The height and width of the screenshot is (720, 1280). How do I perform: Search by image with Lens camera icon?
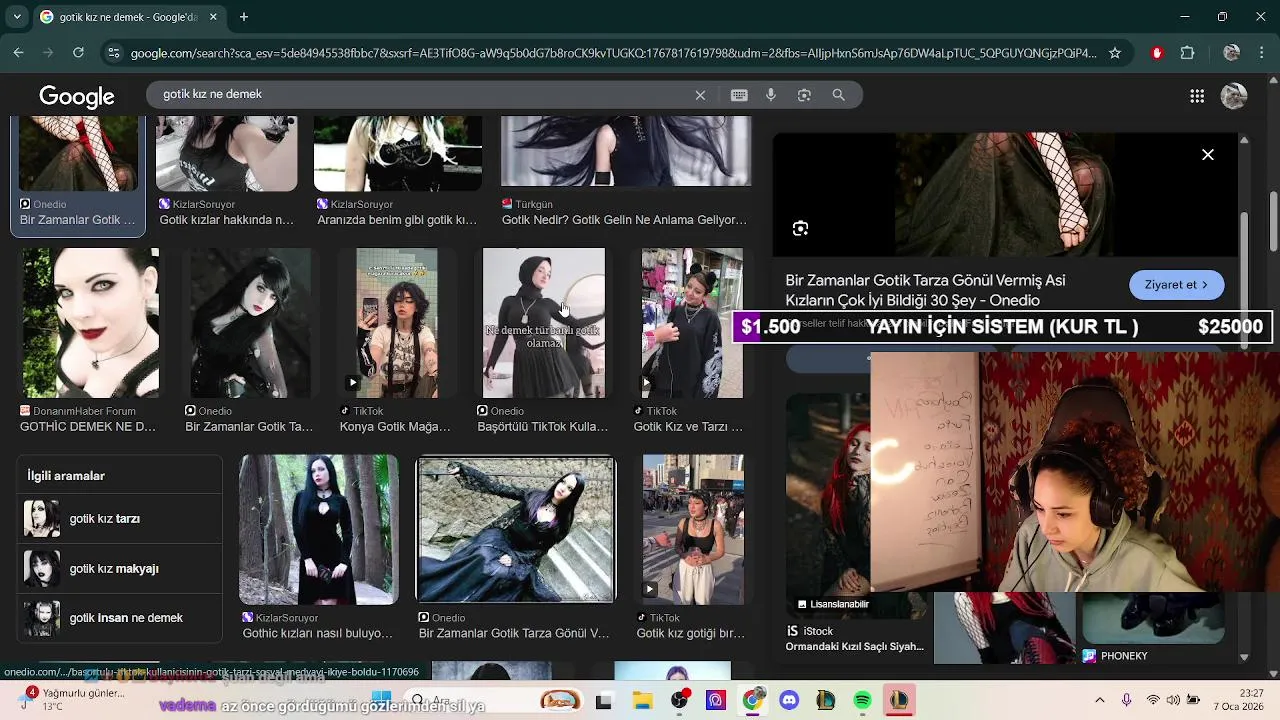804,95
